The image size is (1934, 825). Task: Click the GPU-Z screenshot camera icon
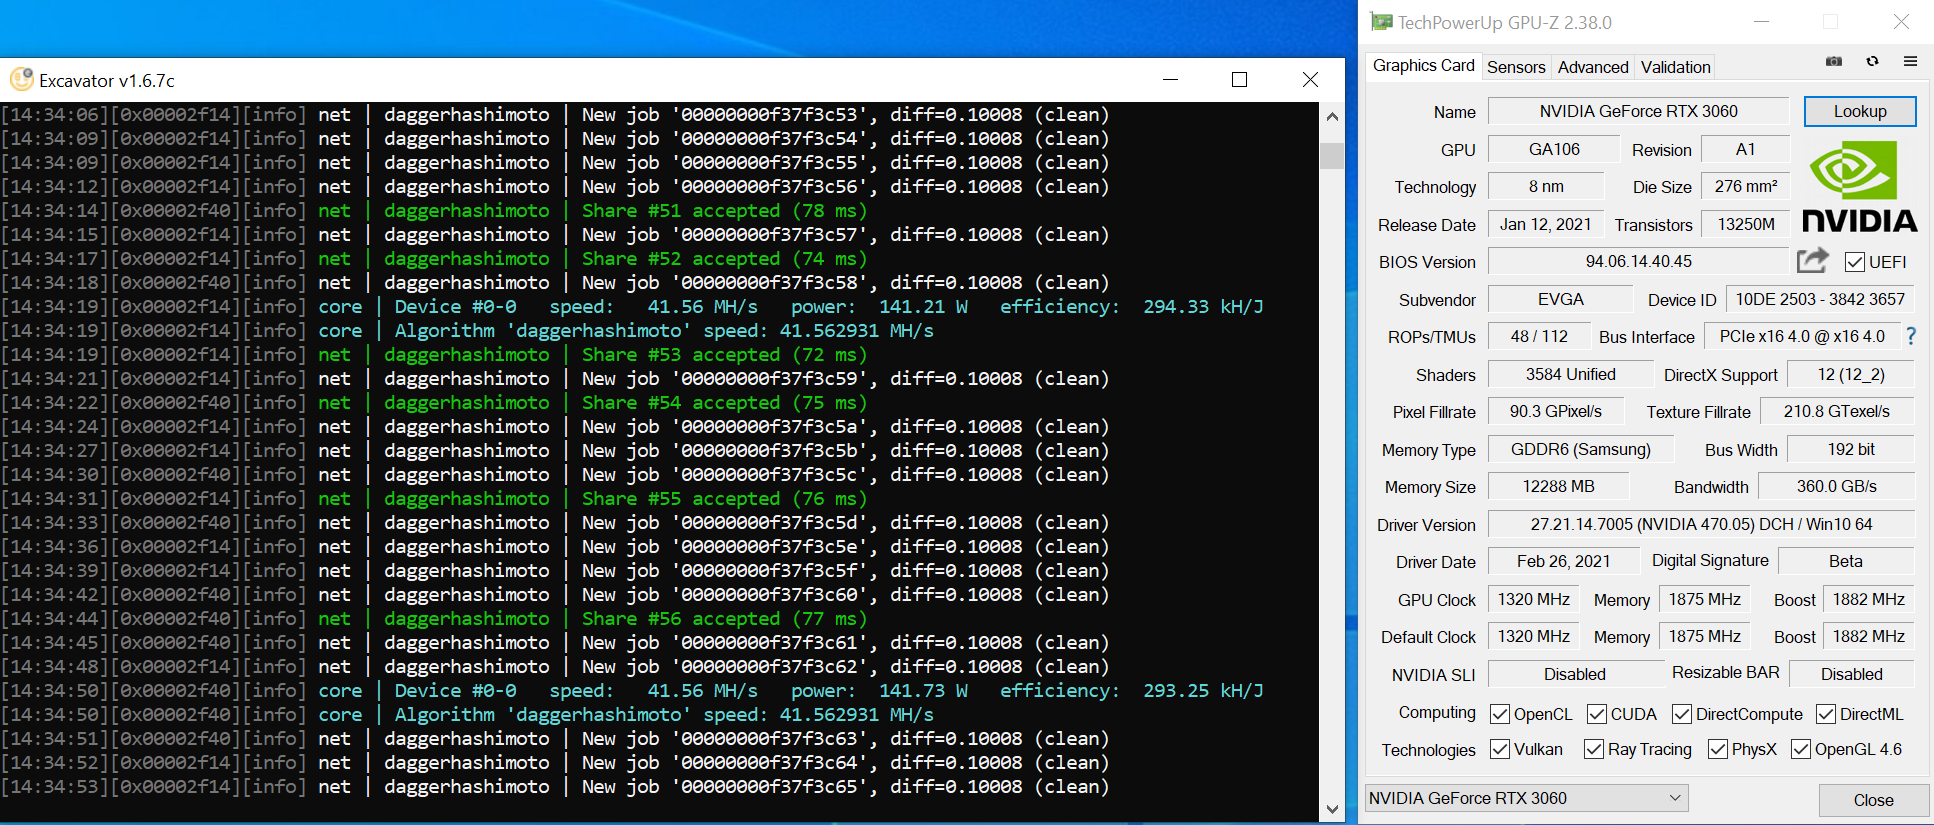pyautogui.click(x=1833, y=62)
